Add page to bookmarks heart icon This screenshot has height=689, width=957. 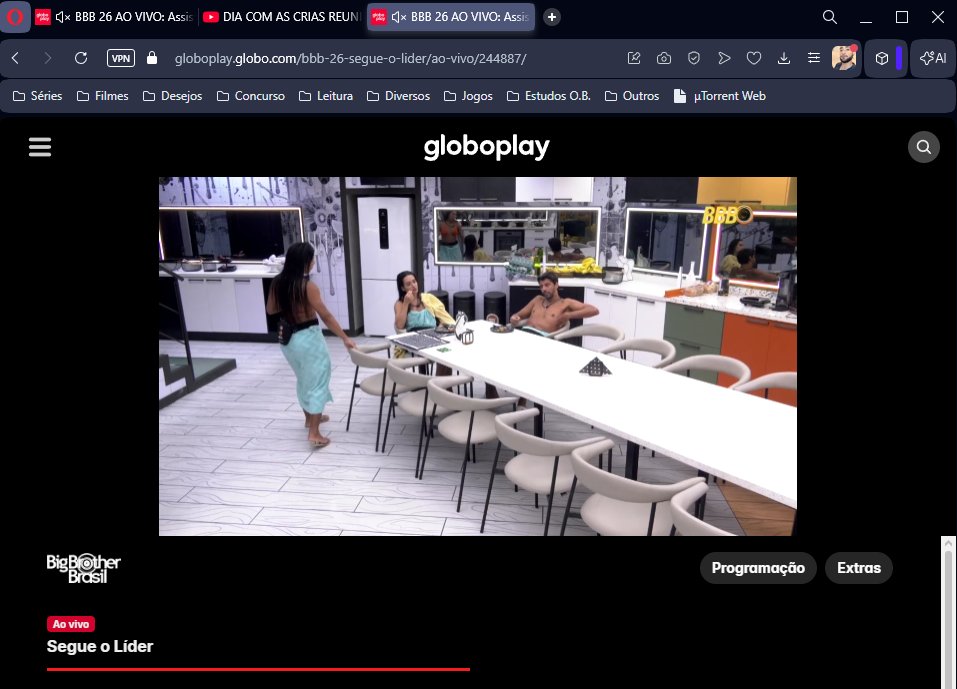pos(754,58)
